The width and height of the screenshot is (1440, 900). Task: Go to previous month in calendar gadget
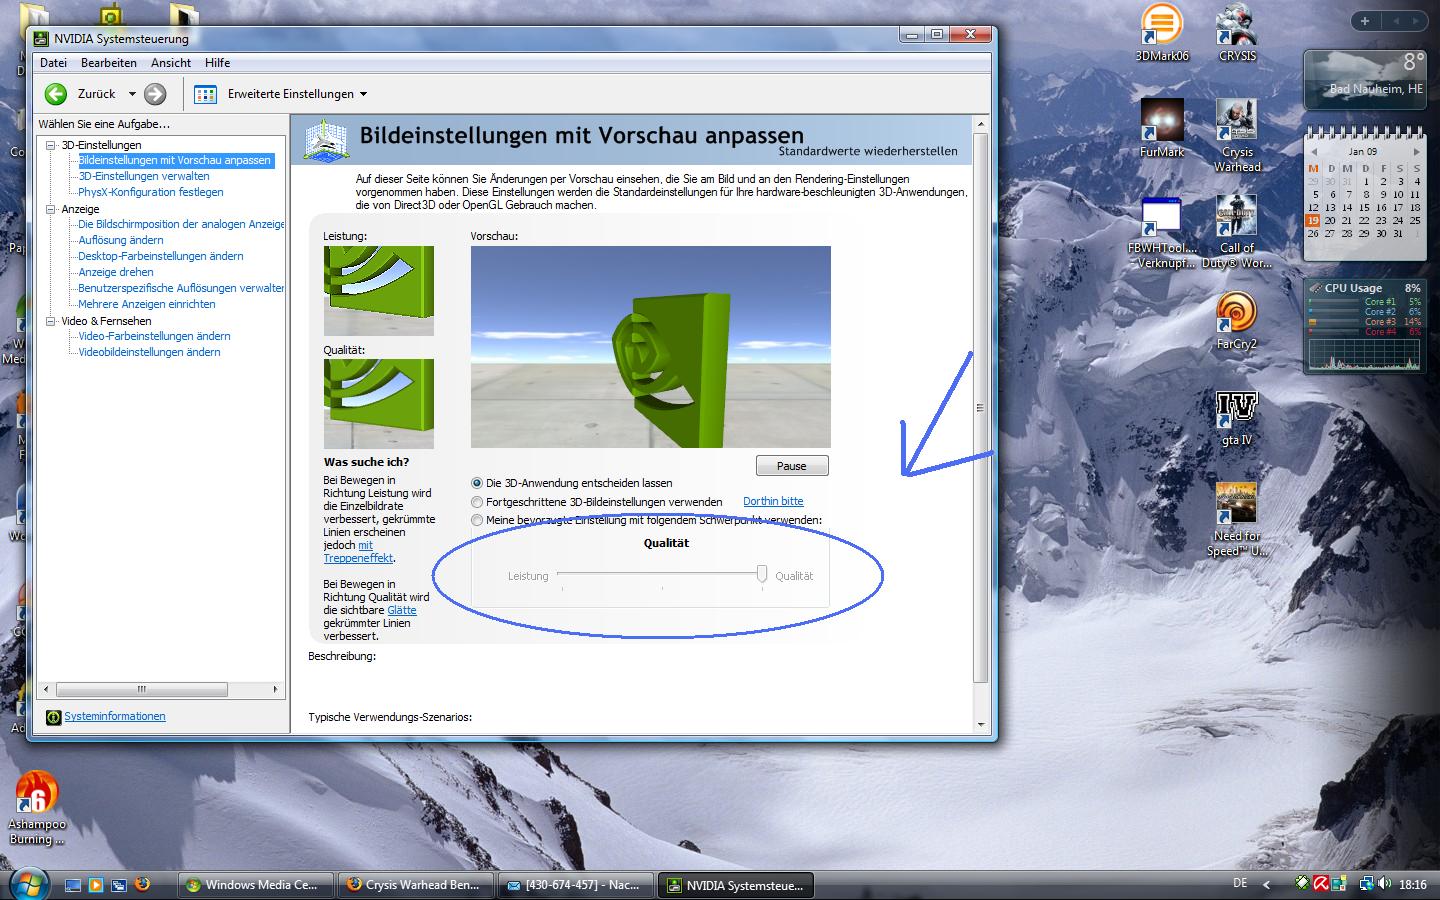[x=1313, y=152]
